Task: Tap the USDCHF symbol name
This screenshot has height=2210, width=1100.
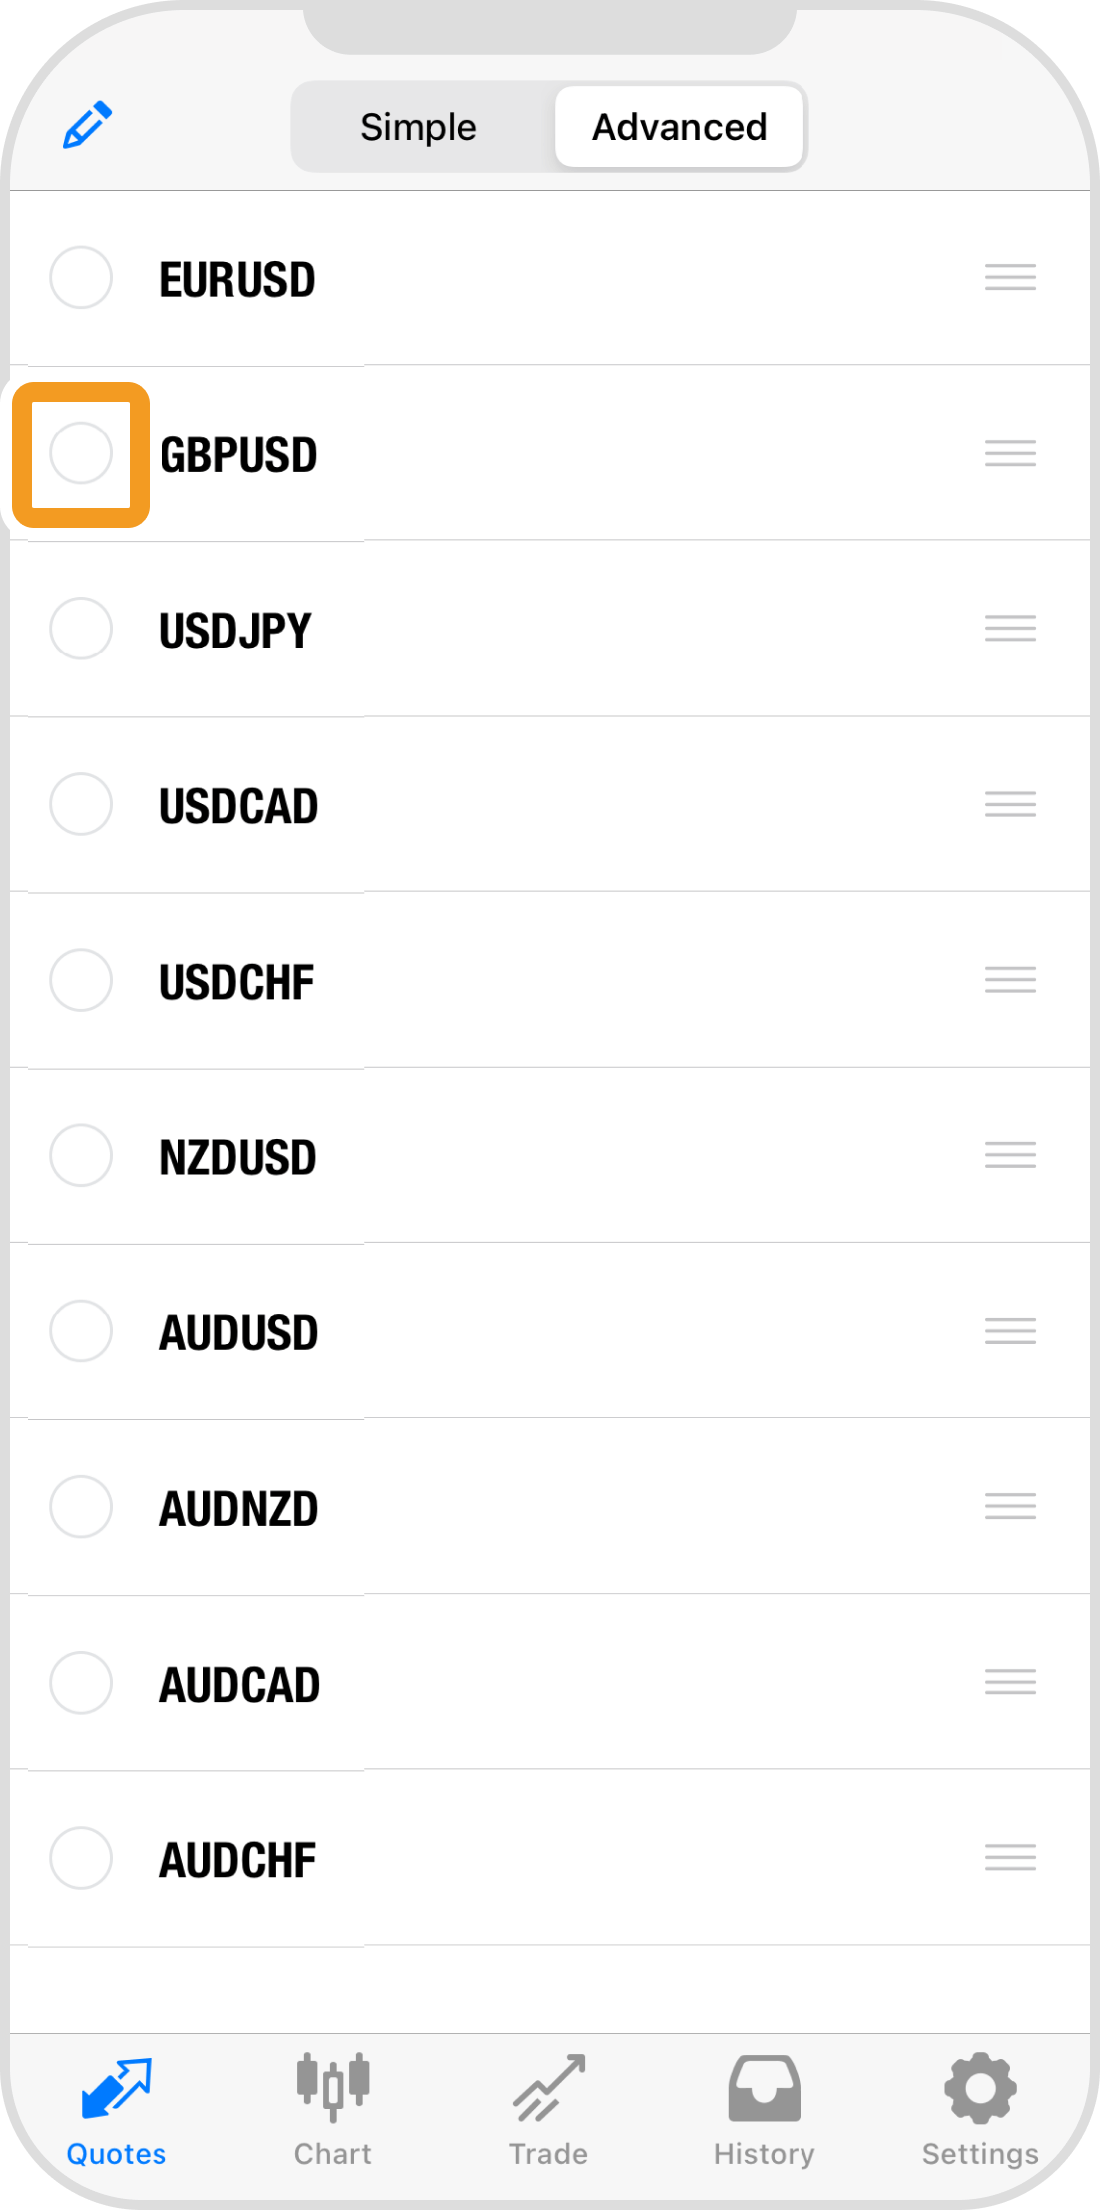Action: pyautogui.click(x=237, y=982)
